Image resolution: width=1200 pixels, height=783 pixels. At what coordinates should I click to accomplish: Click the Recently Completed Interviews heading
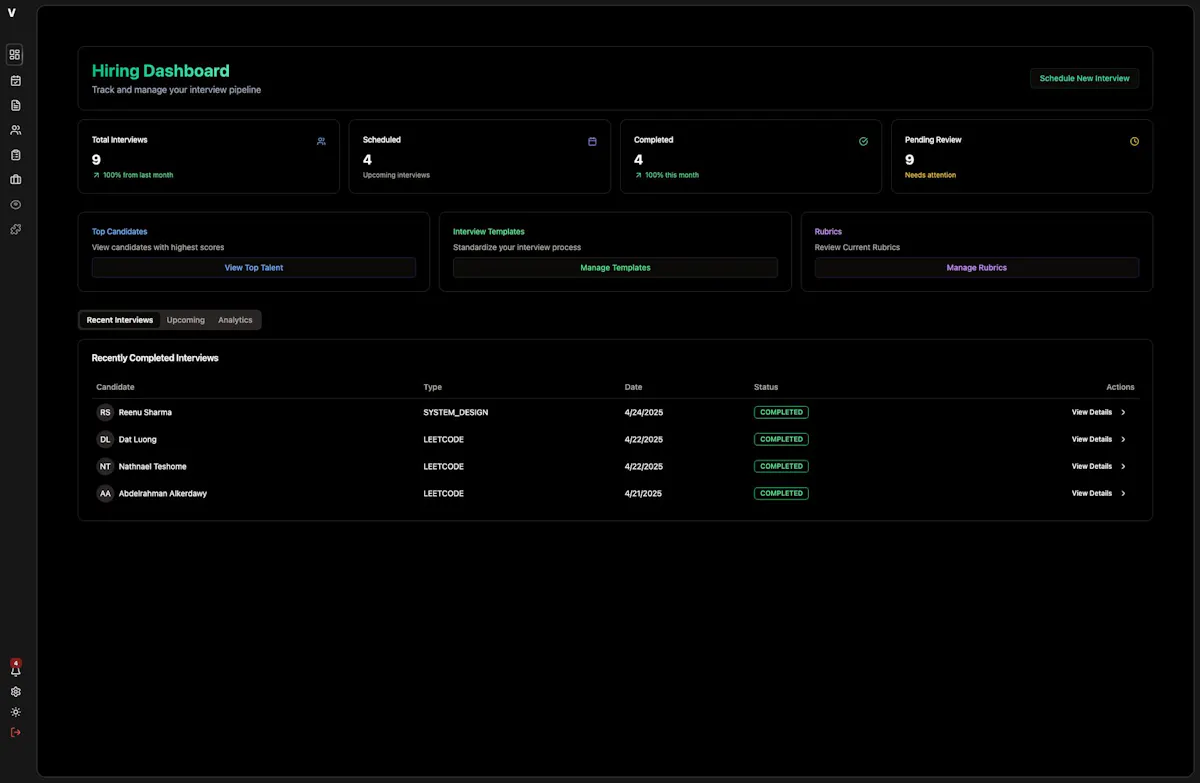click(x=155, y=358)
